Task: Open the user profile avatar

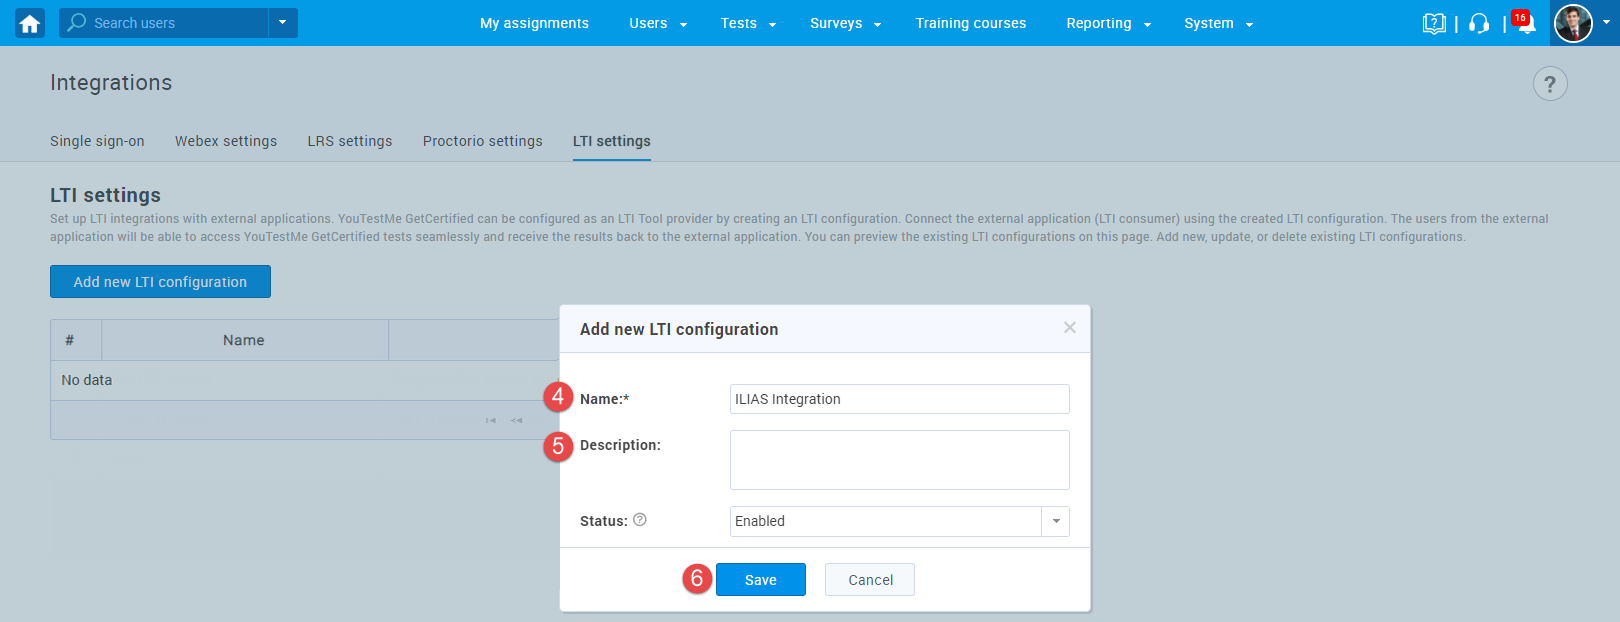Action: (x=1573, y=23)
